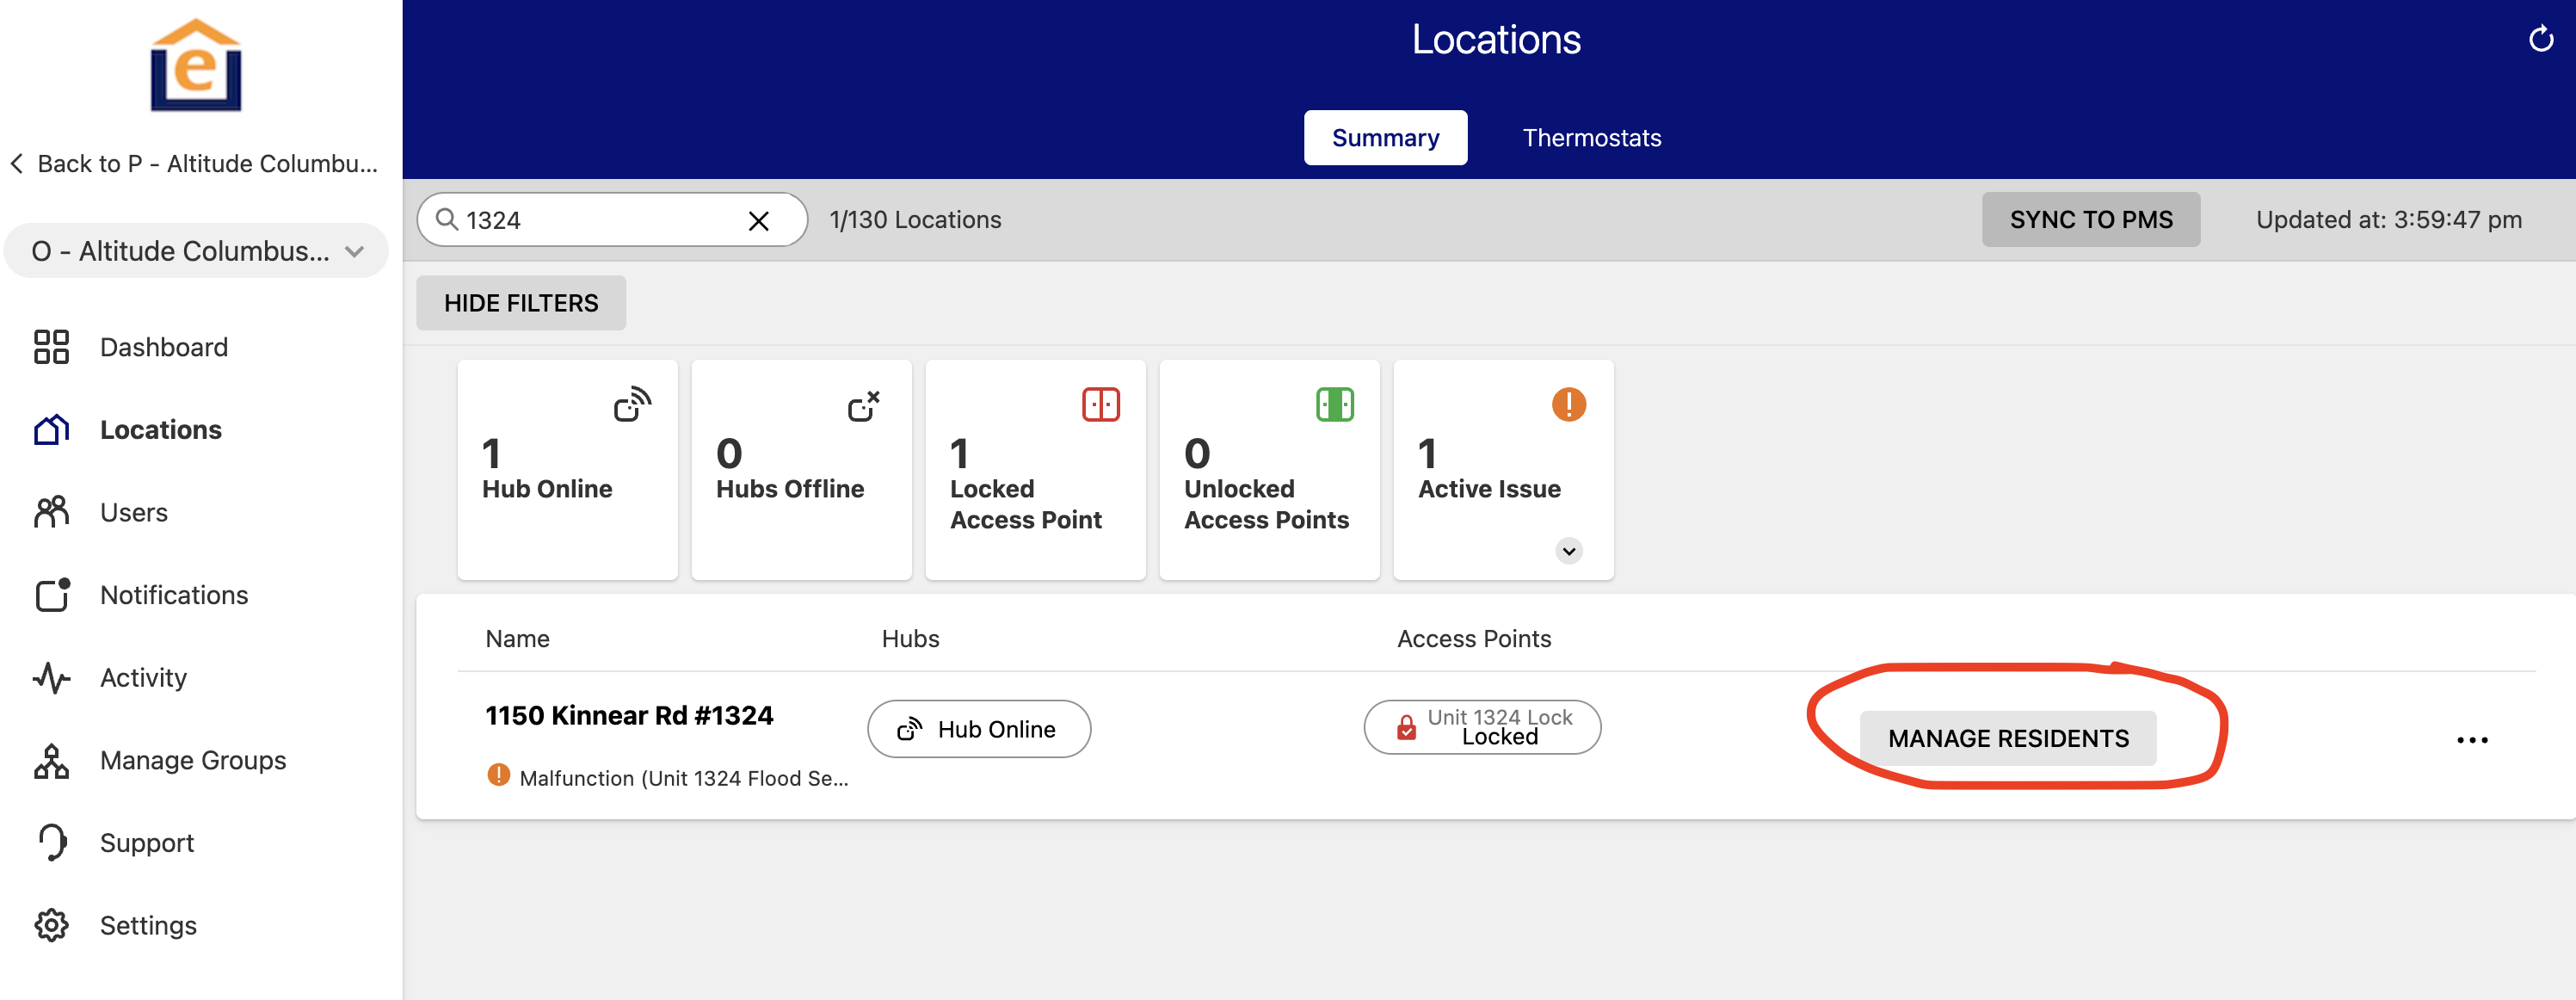Click the Hub Online card icon
Image resolution: width=2576 pixels, height=1000 pixels.
tap(632, 405)
